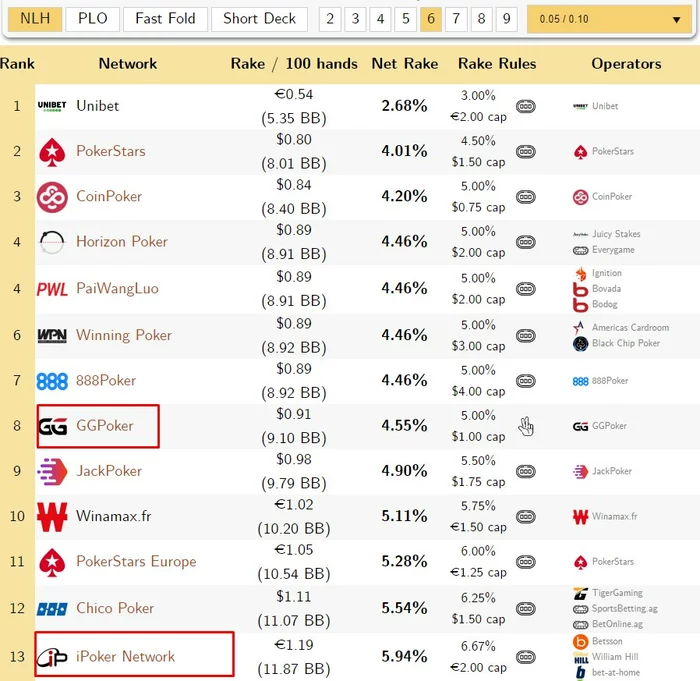
Task: Open the GGPoker network link
Action: point(104,426)
